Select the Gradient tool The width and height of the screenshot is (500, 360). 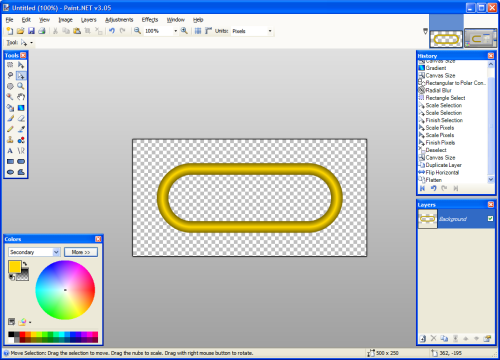[x=21, y=108]
